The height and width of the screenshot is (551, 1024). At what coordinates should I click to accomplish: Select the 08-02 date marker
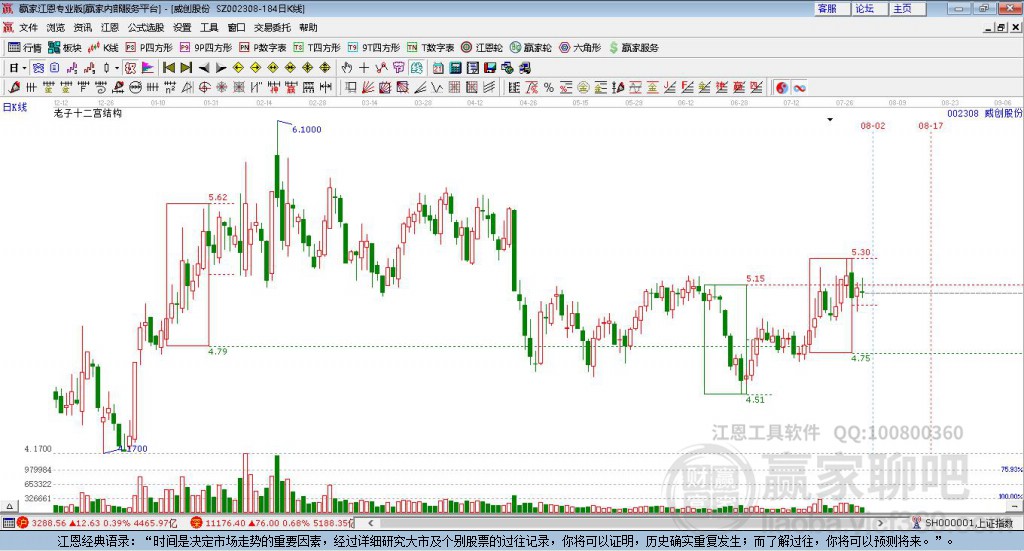[x=873, y=125]
